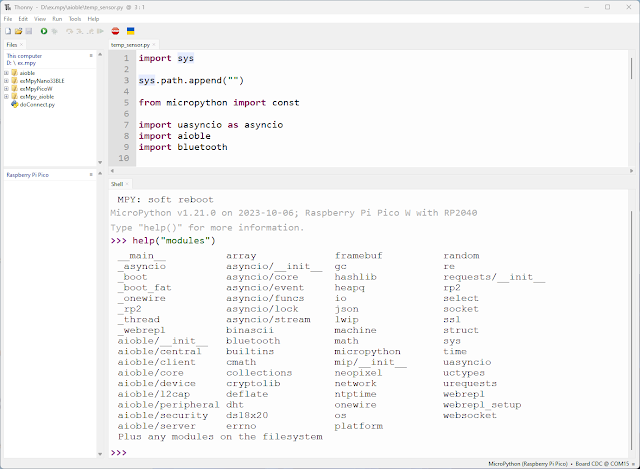The image size is (640, 469).
Task: Close the Files panel tab
Action: coord(21,44)
